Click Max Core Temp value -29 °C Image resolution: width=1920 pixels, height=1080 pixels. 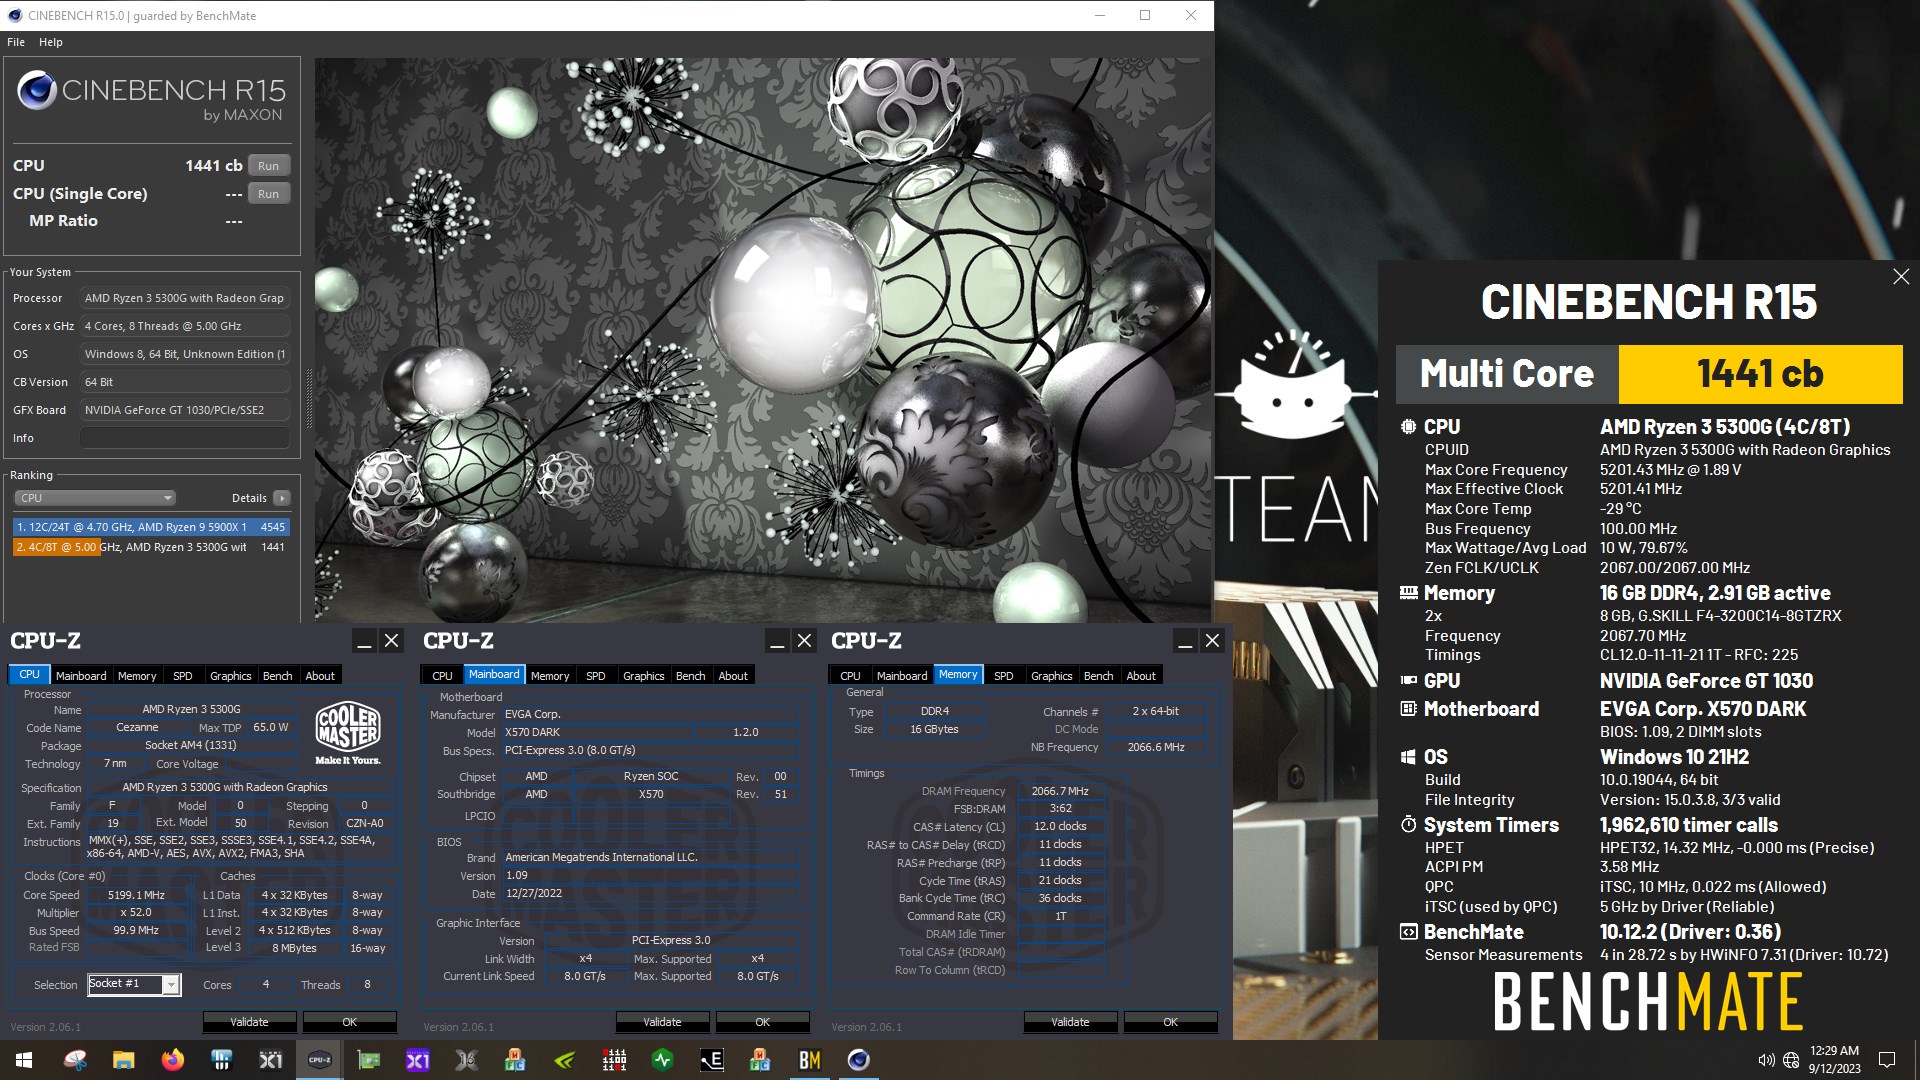(x=1620, y=509)
